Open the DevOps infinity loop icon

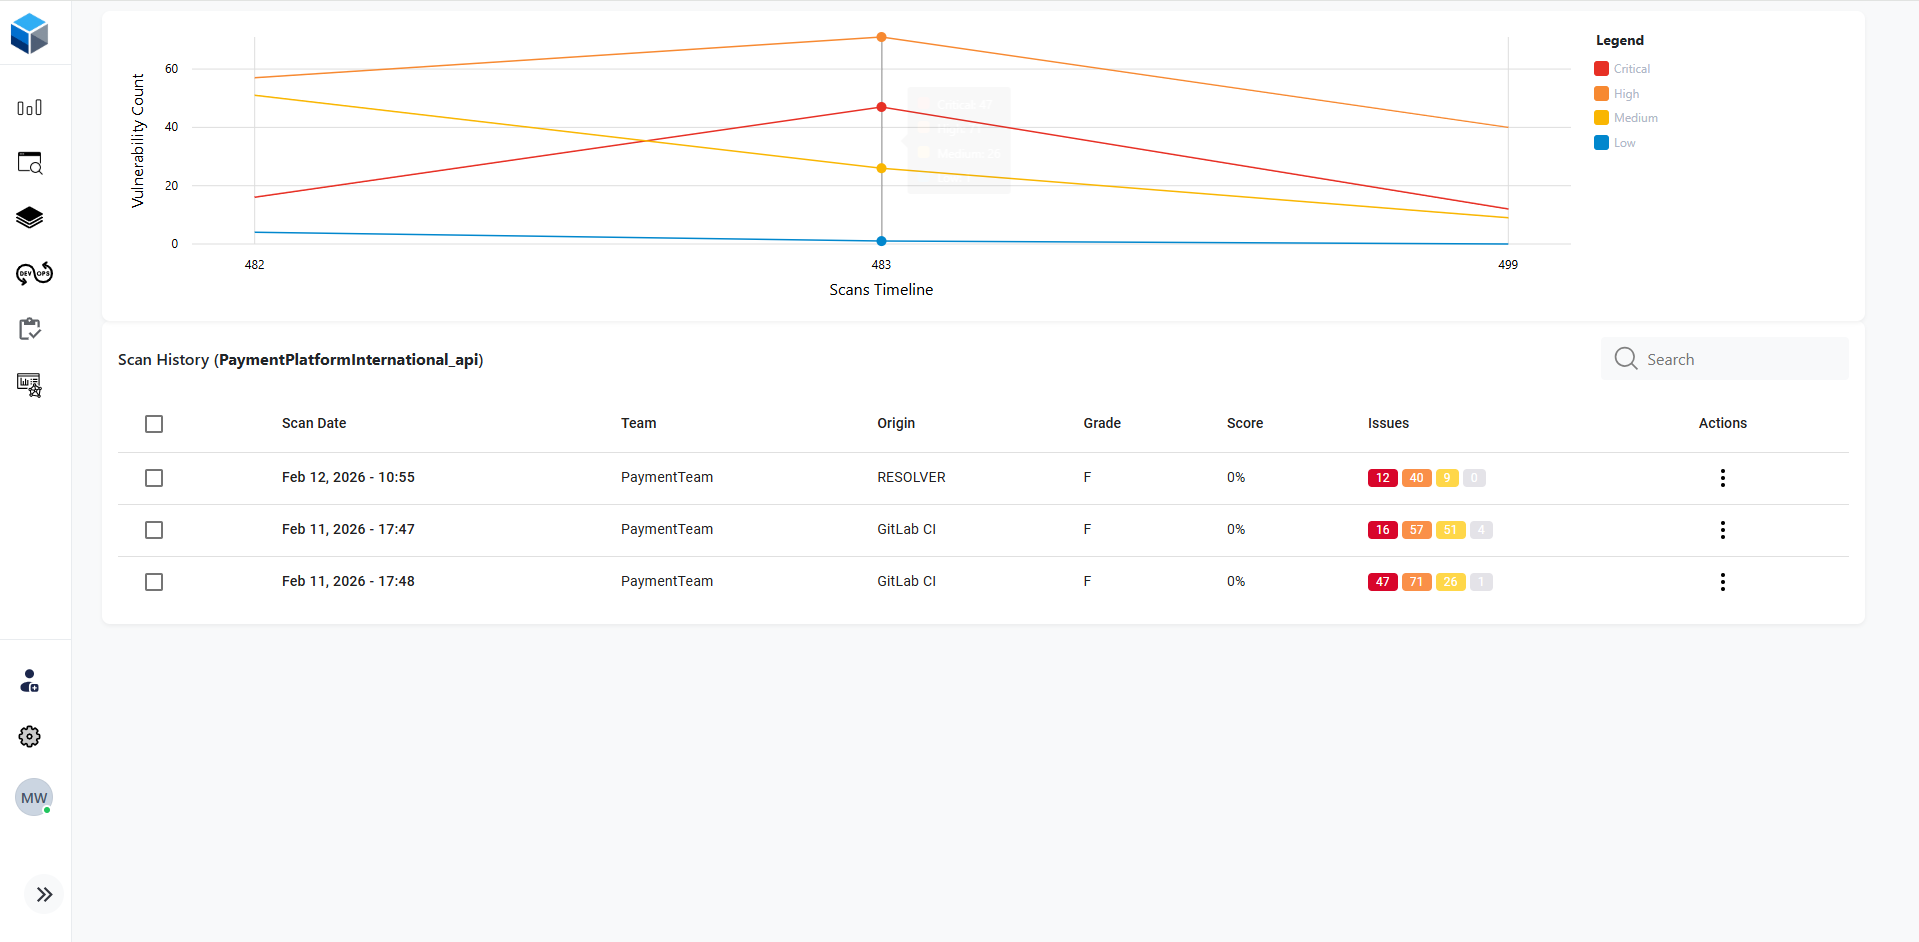coord(34,274)
